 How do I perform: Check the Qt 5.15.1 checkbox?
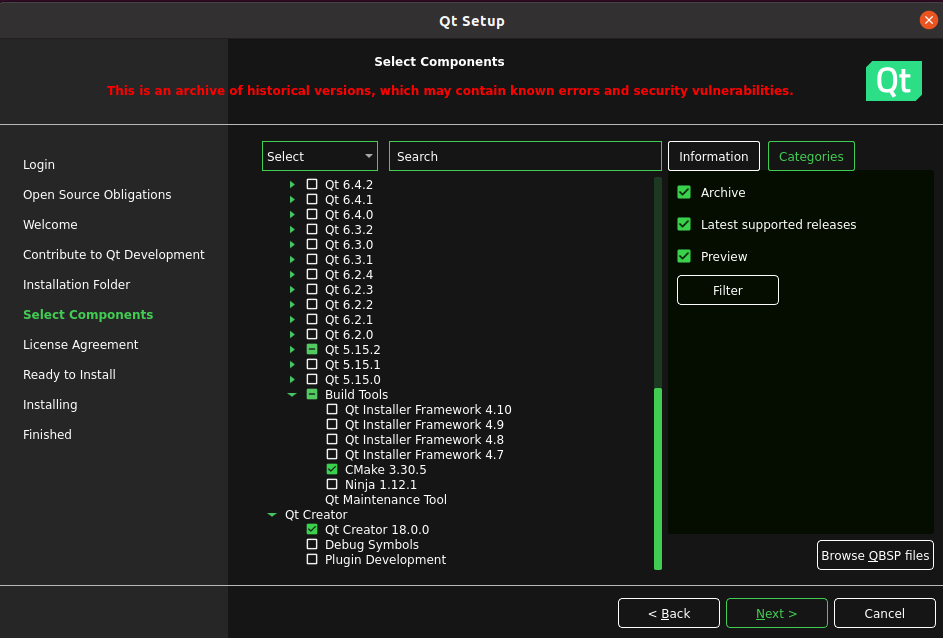(x=312, y=364)
